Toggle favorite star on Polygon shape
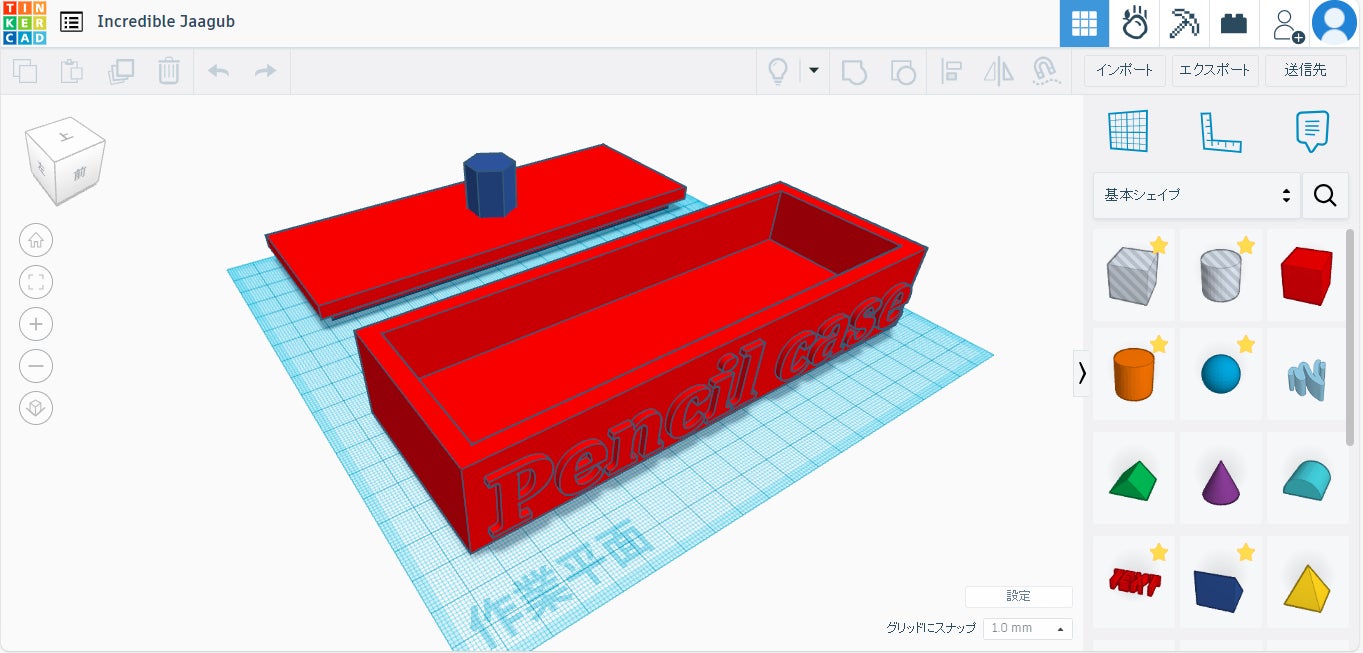 point(1246,552)
